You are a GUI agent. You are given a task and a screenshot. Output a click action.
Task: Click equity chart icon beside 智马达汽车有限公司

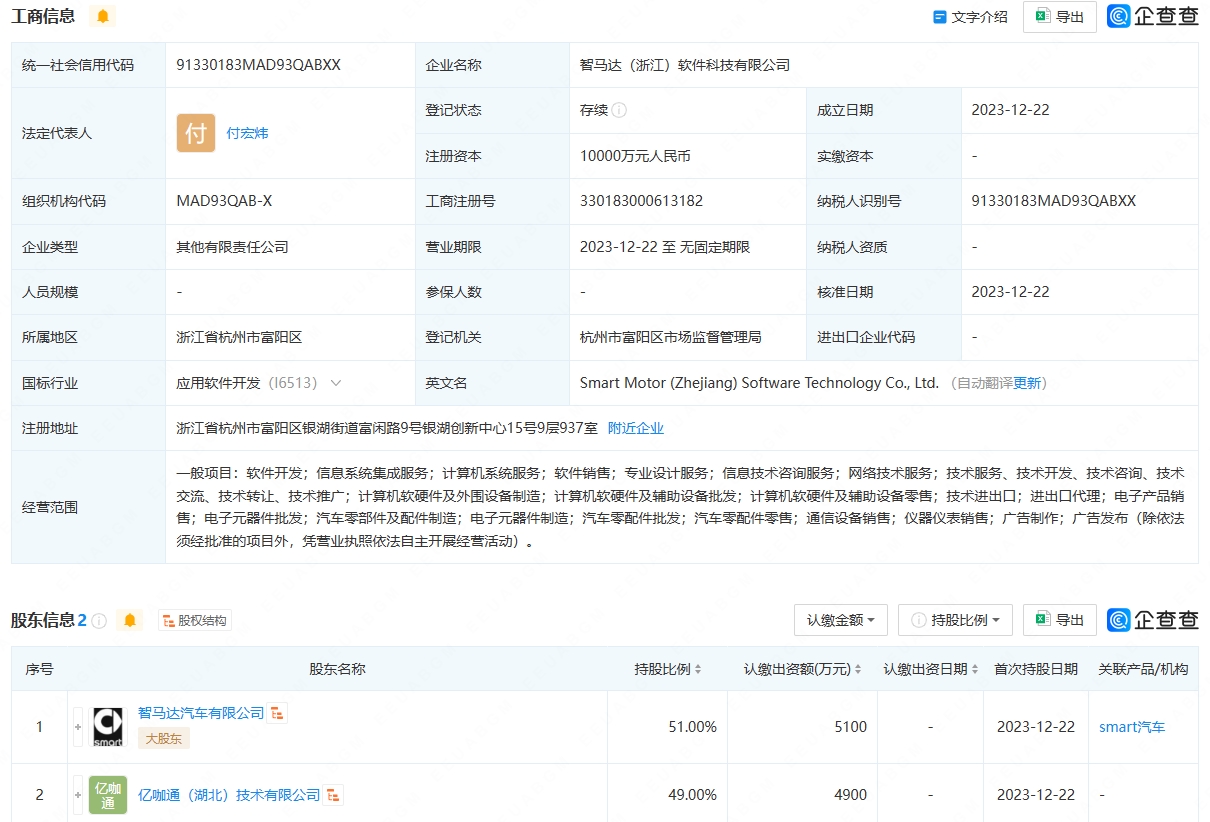click(x=278, y=713)
